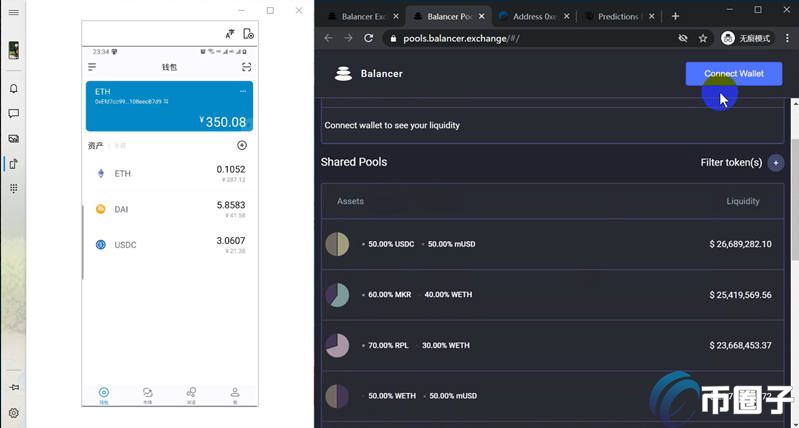Viewport: 799px width, 428px height.
Task: Open the 50% WETH / 50% mUSD pool
Action: (x=552, y=396)
